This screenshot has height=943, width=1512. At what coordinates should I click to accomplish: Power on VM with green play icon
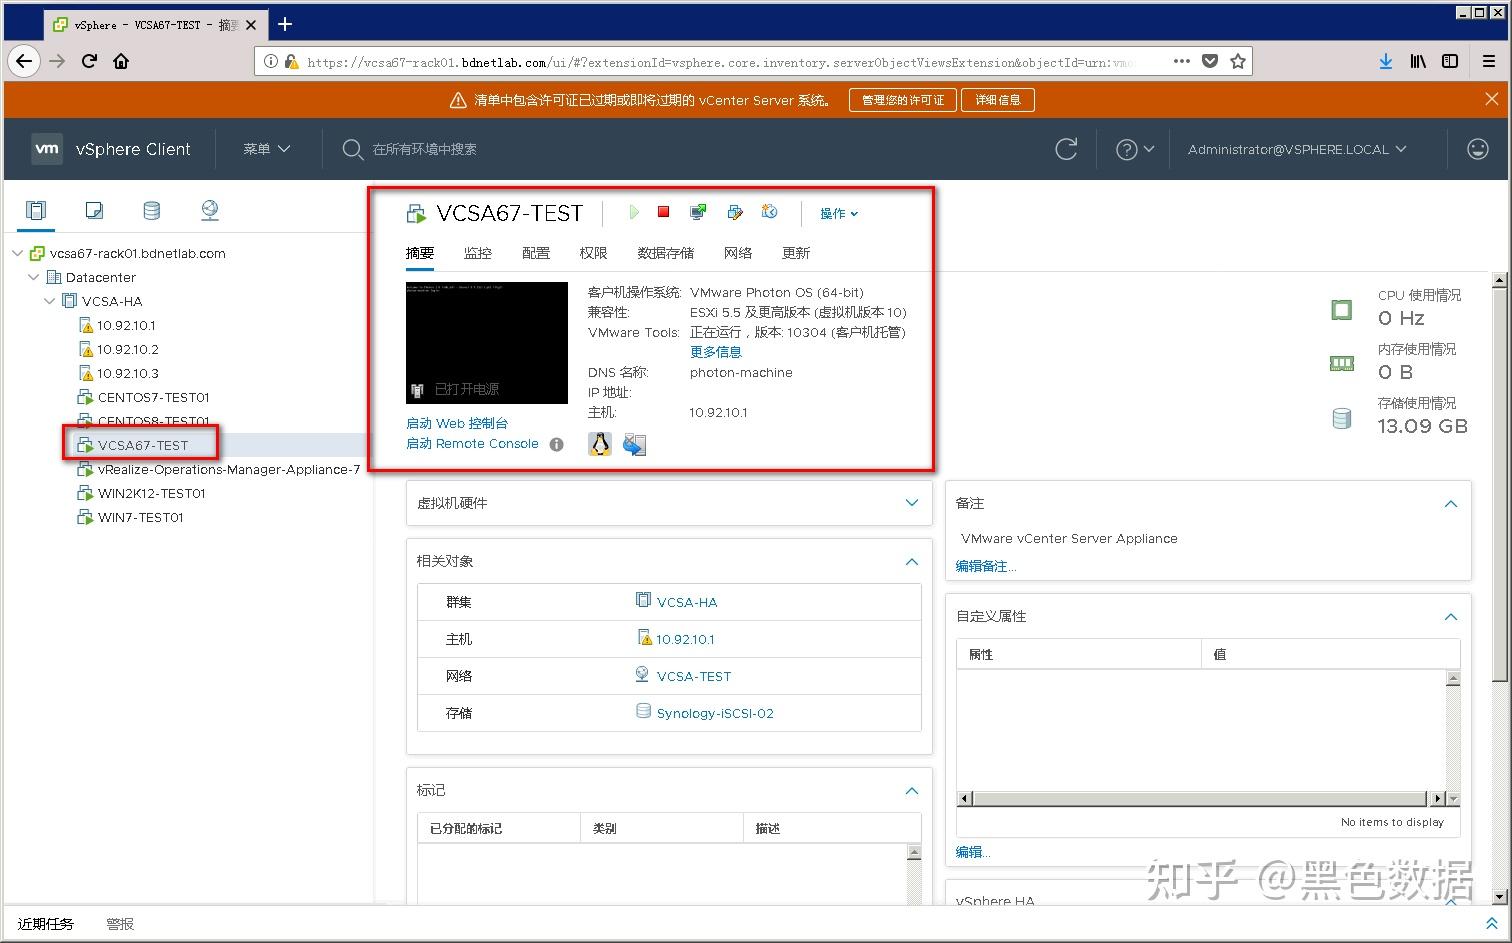point(634,212)
